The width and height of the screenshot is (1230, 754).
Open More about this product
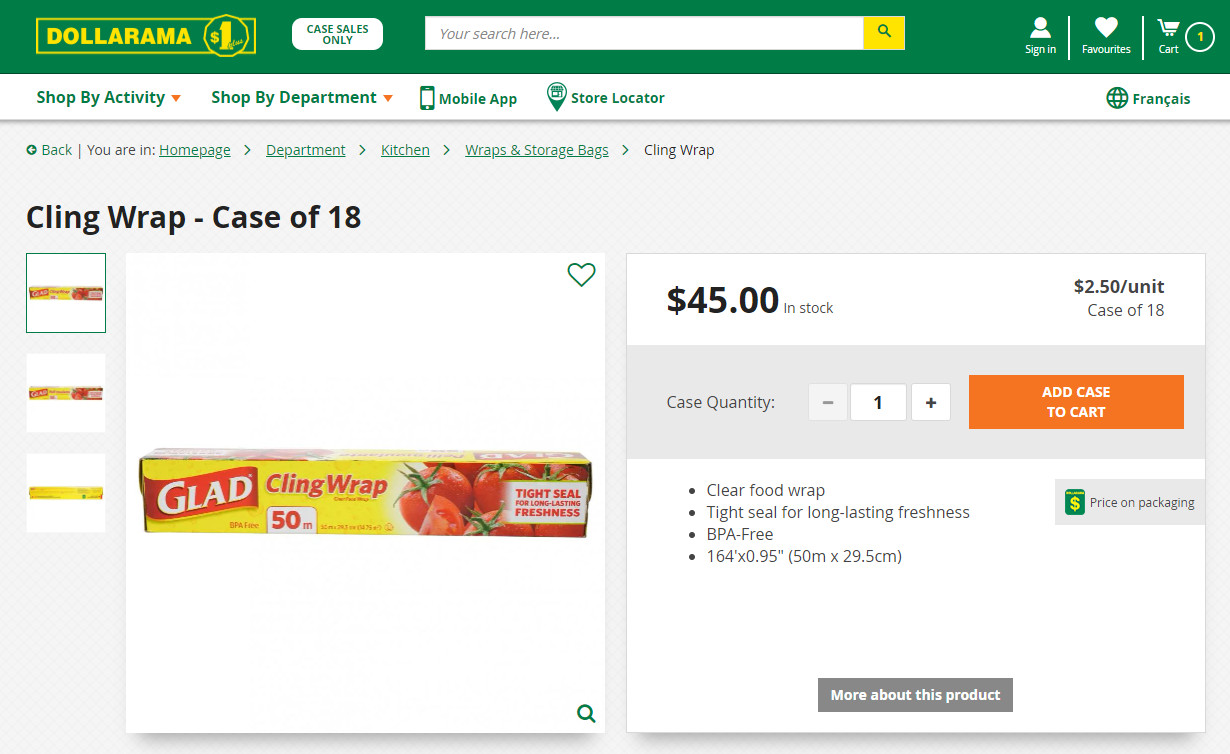(x=915, y=694)
